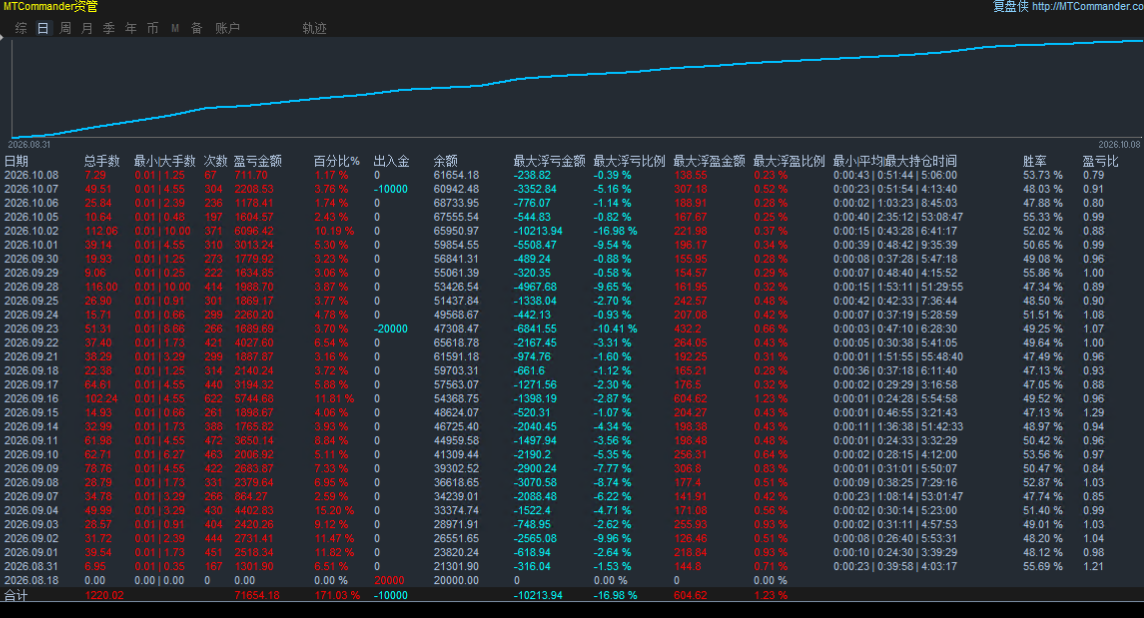Click the 胜率 column header
The image size is (1144, 618).
click(1035, 161)
